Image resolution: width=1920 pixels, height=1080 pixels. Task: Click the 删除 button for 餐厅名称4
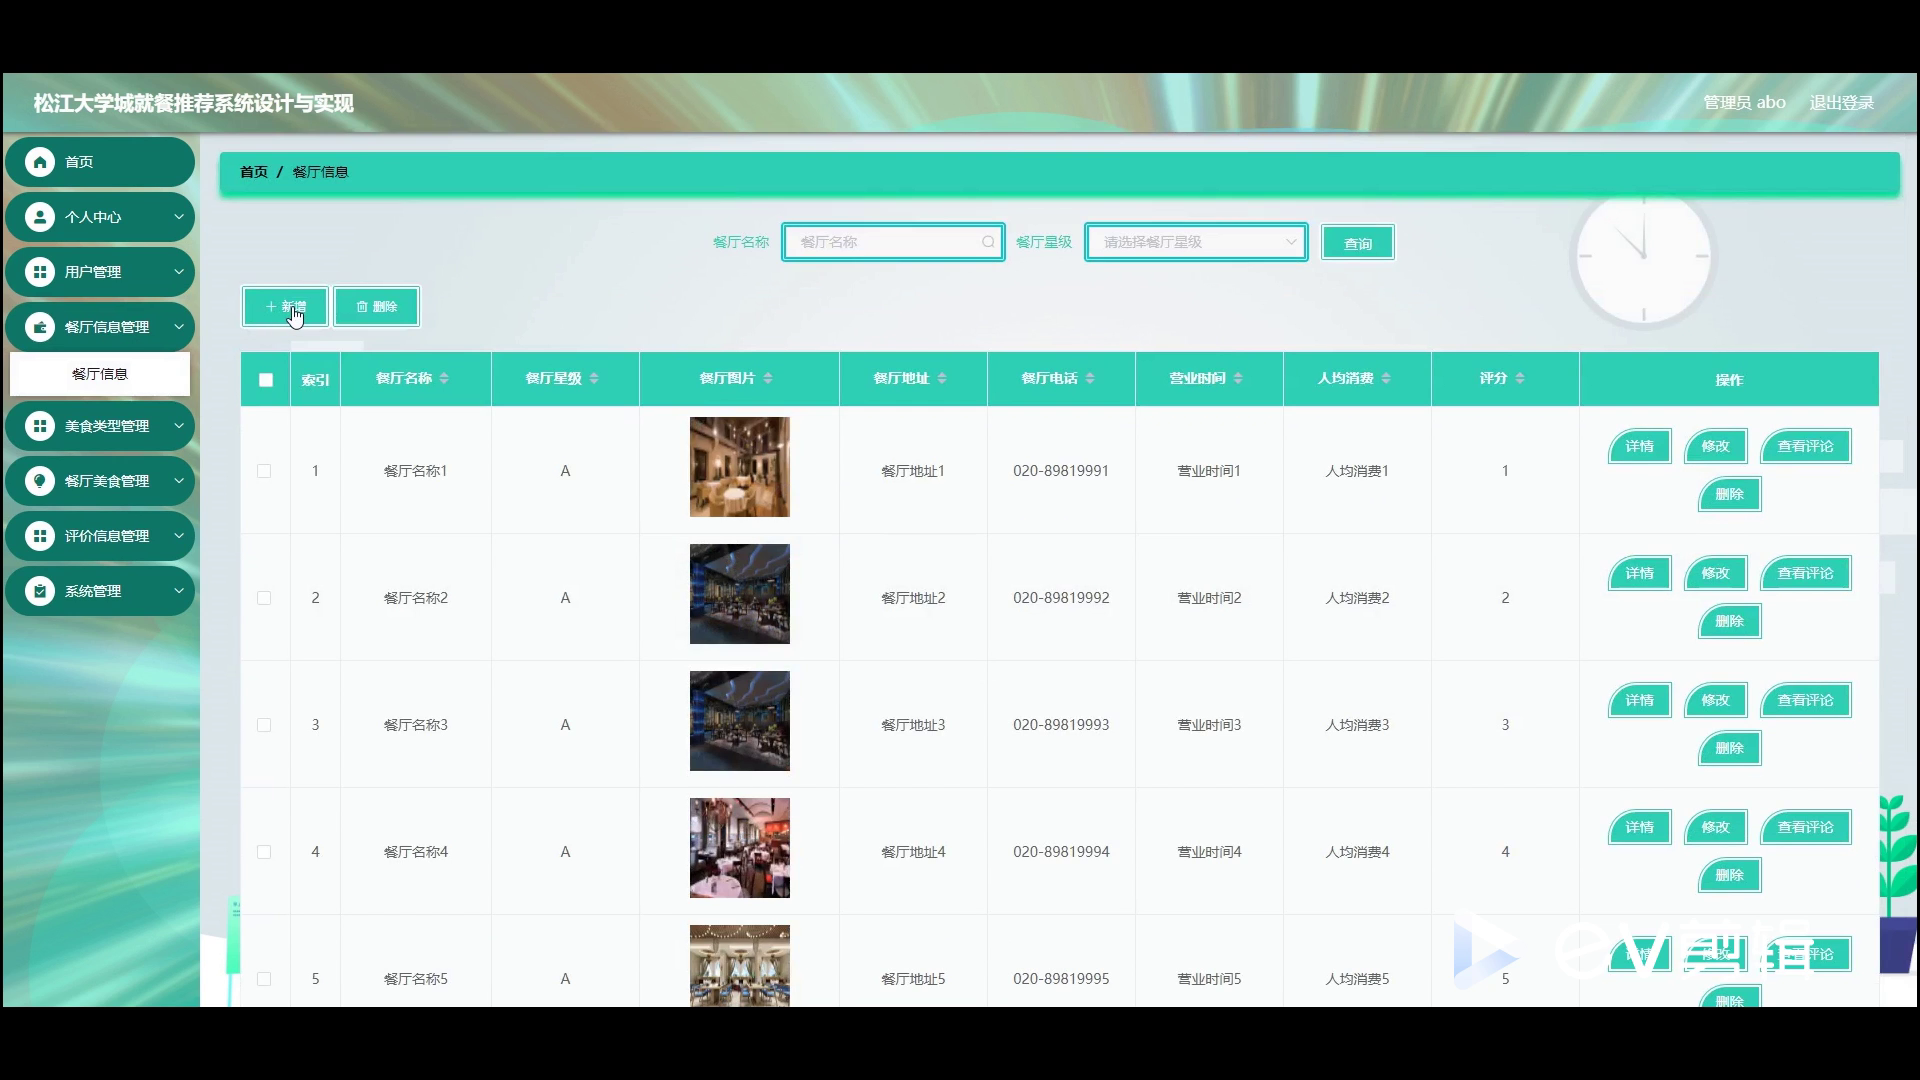1729,876
